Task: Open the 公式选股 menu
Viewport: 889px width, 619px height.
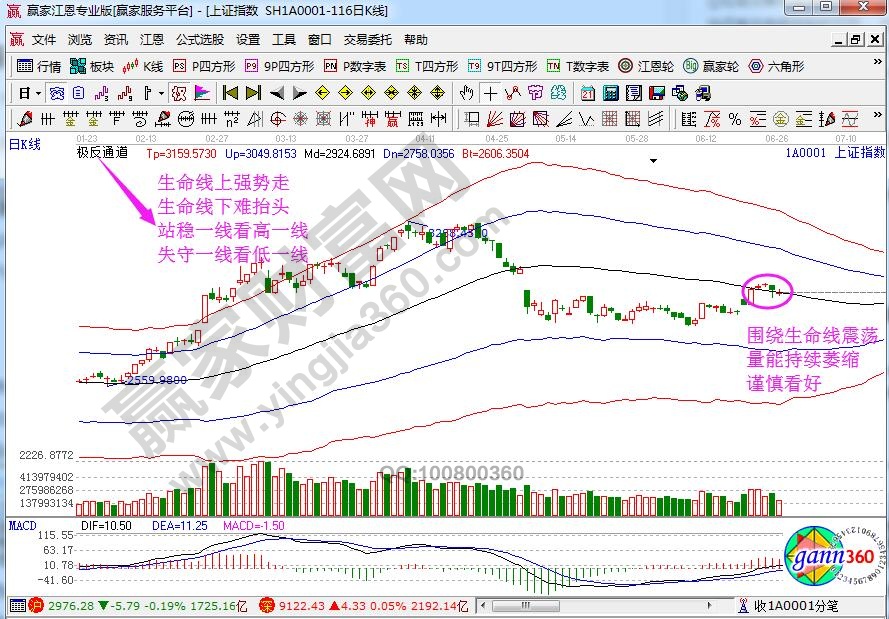Action: tap(200, 40)
